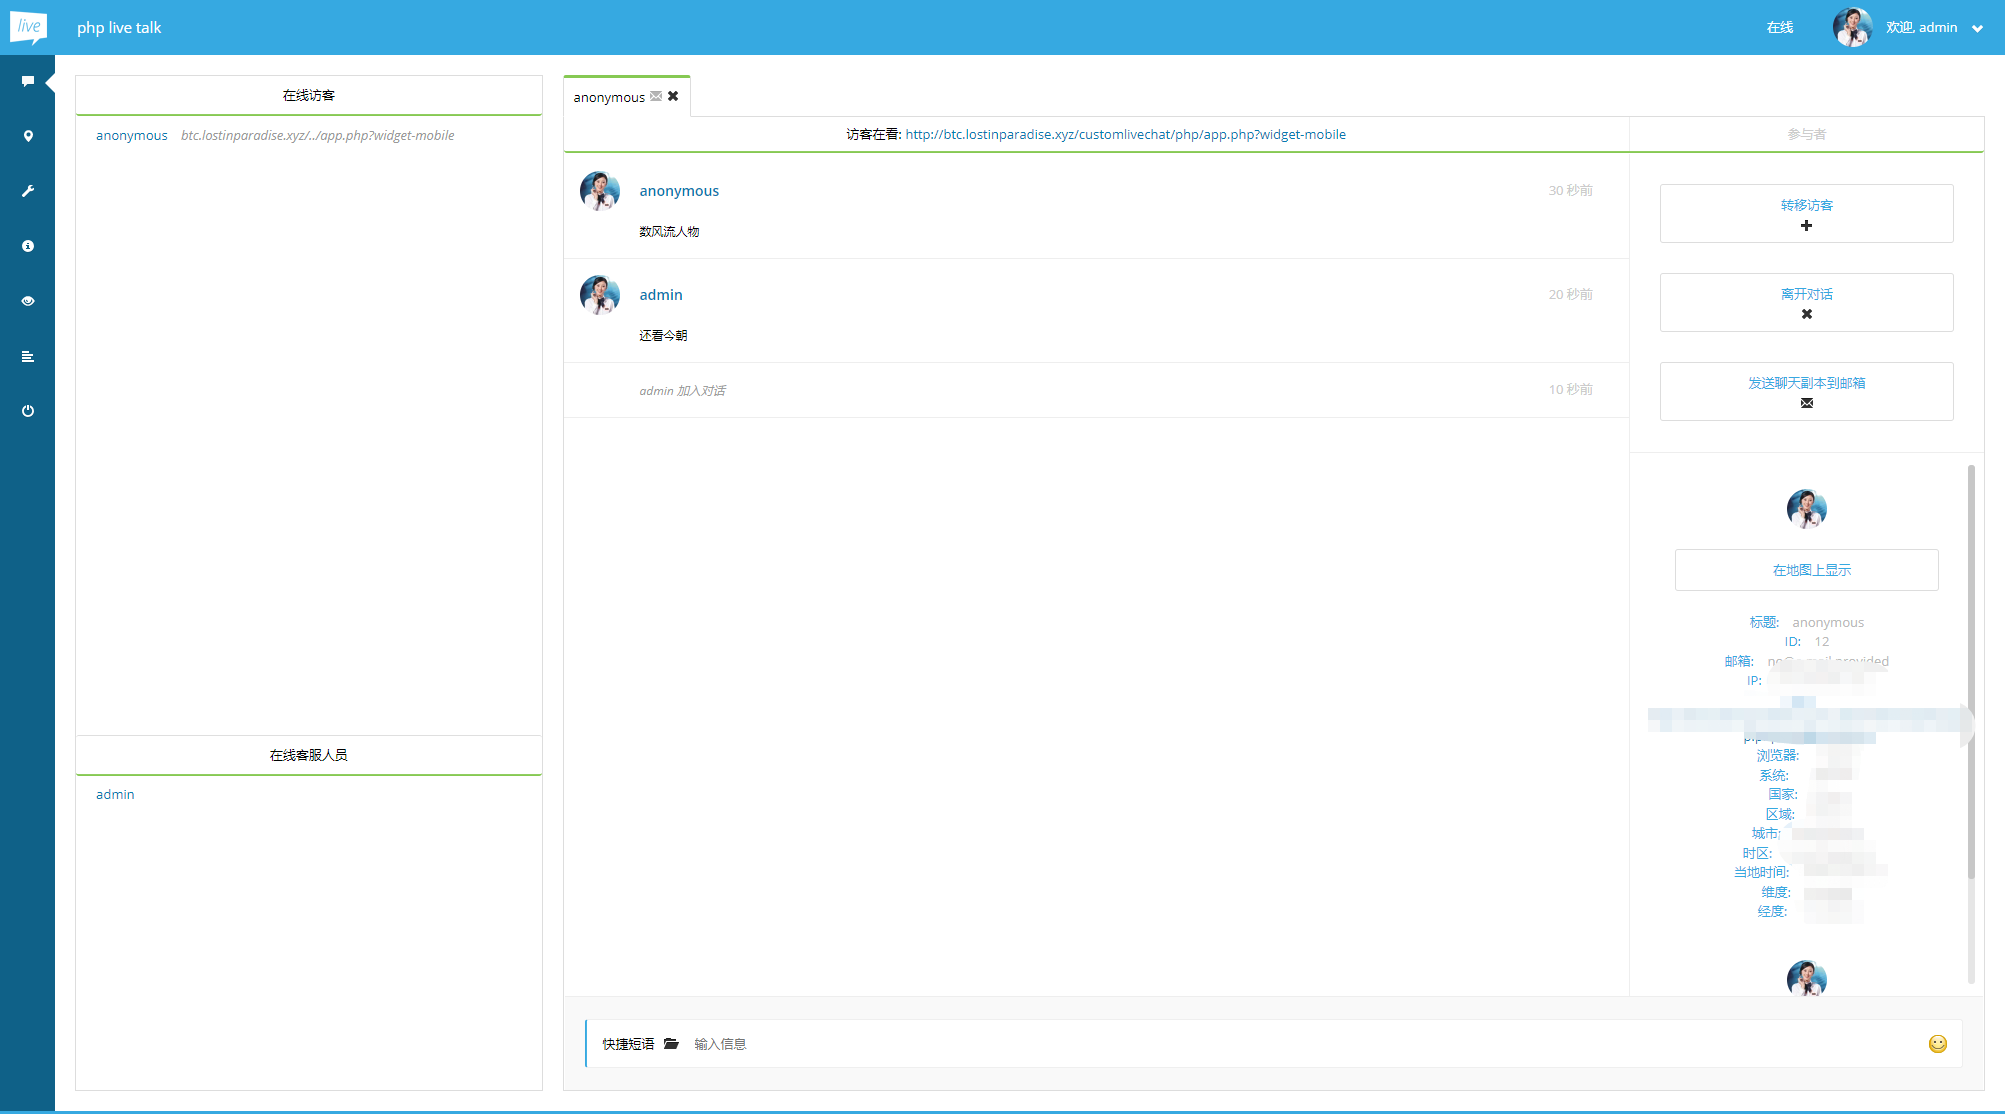Click the admin profile avatar icon
This screenshot has width=2005, height=1114.
(x=1853, y=26)
